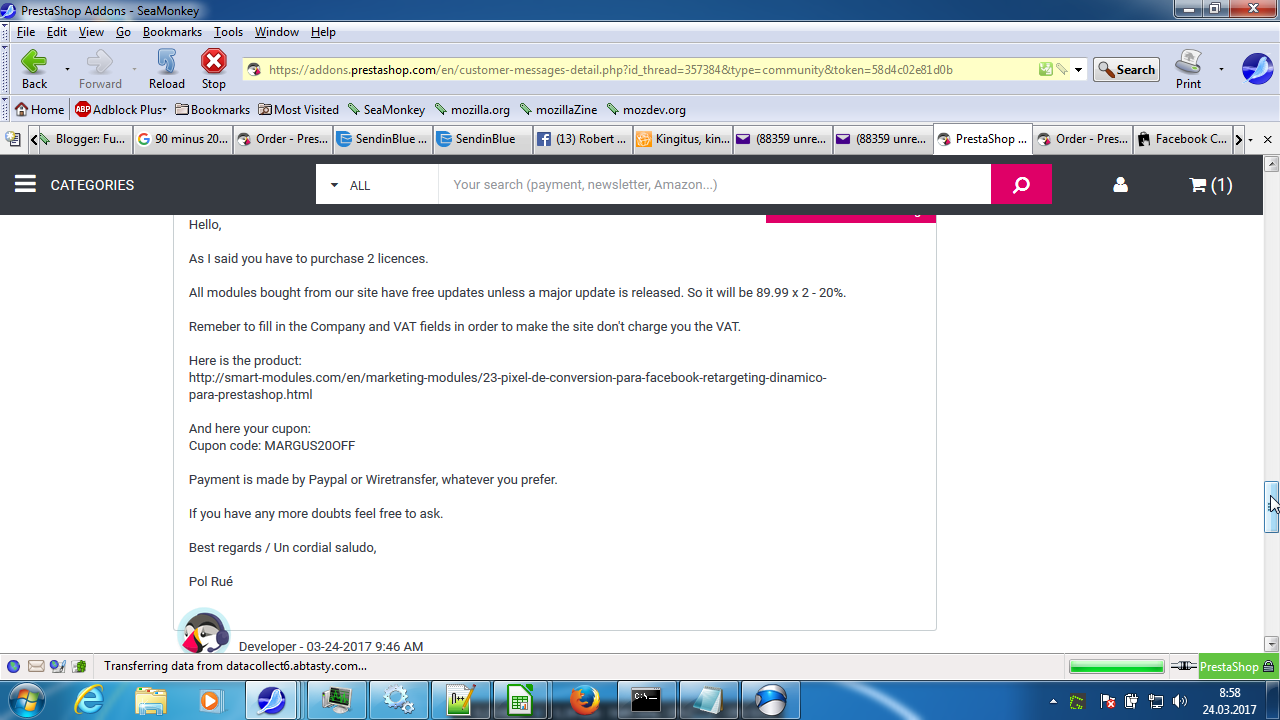Open Windows Explorer from the taskbar

tap(151, 700)
